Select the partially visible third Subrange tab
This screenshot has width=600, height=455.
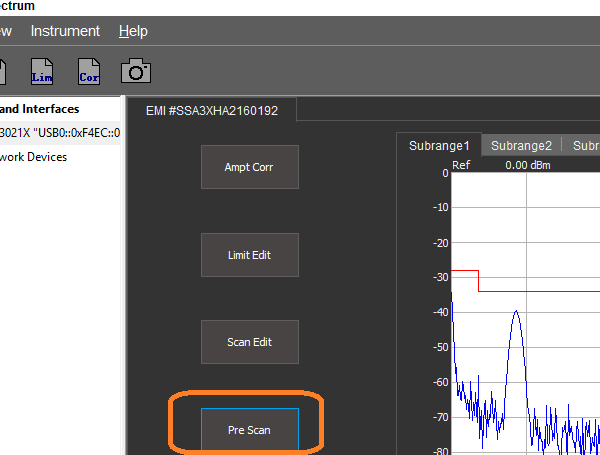pos(584,145)
